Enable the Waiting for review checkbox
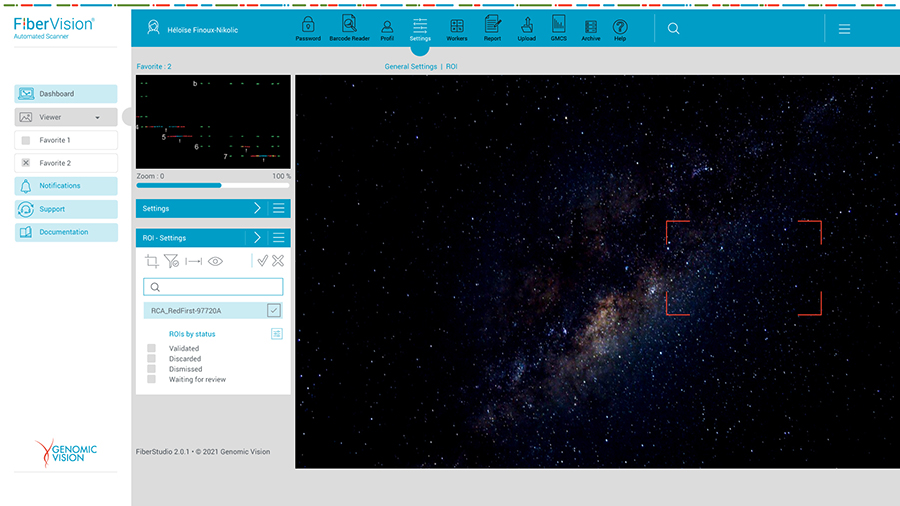900x506 pixels. pyautogui.click(x=152, y=380)
